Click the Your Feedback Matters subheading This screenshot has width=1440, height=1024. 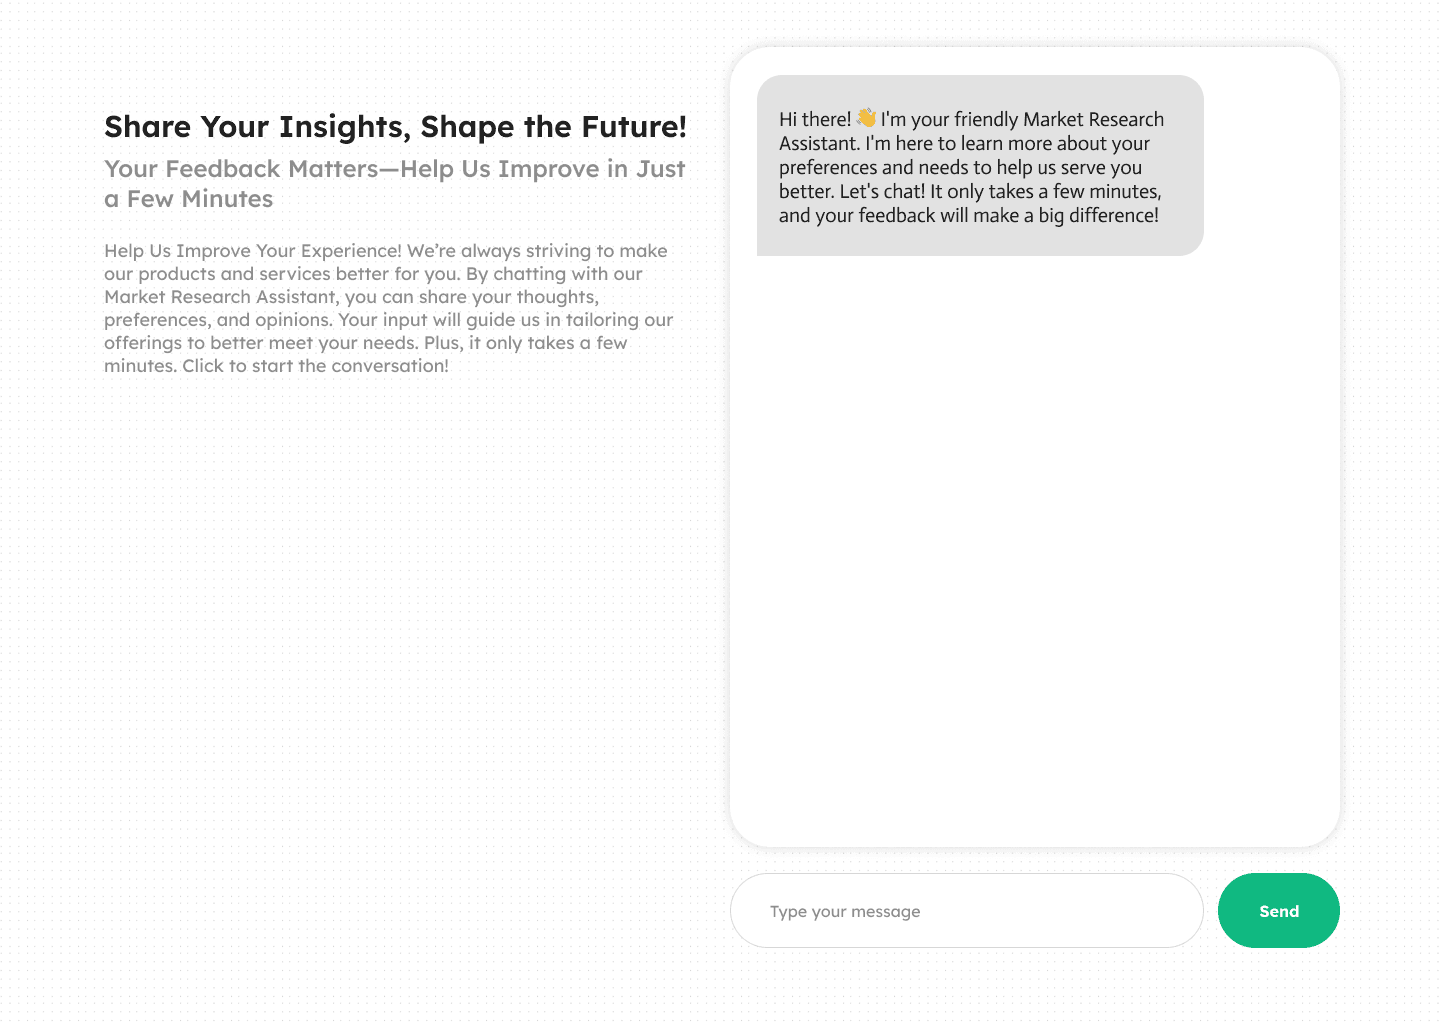(394, 184)
